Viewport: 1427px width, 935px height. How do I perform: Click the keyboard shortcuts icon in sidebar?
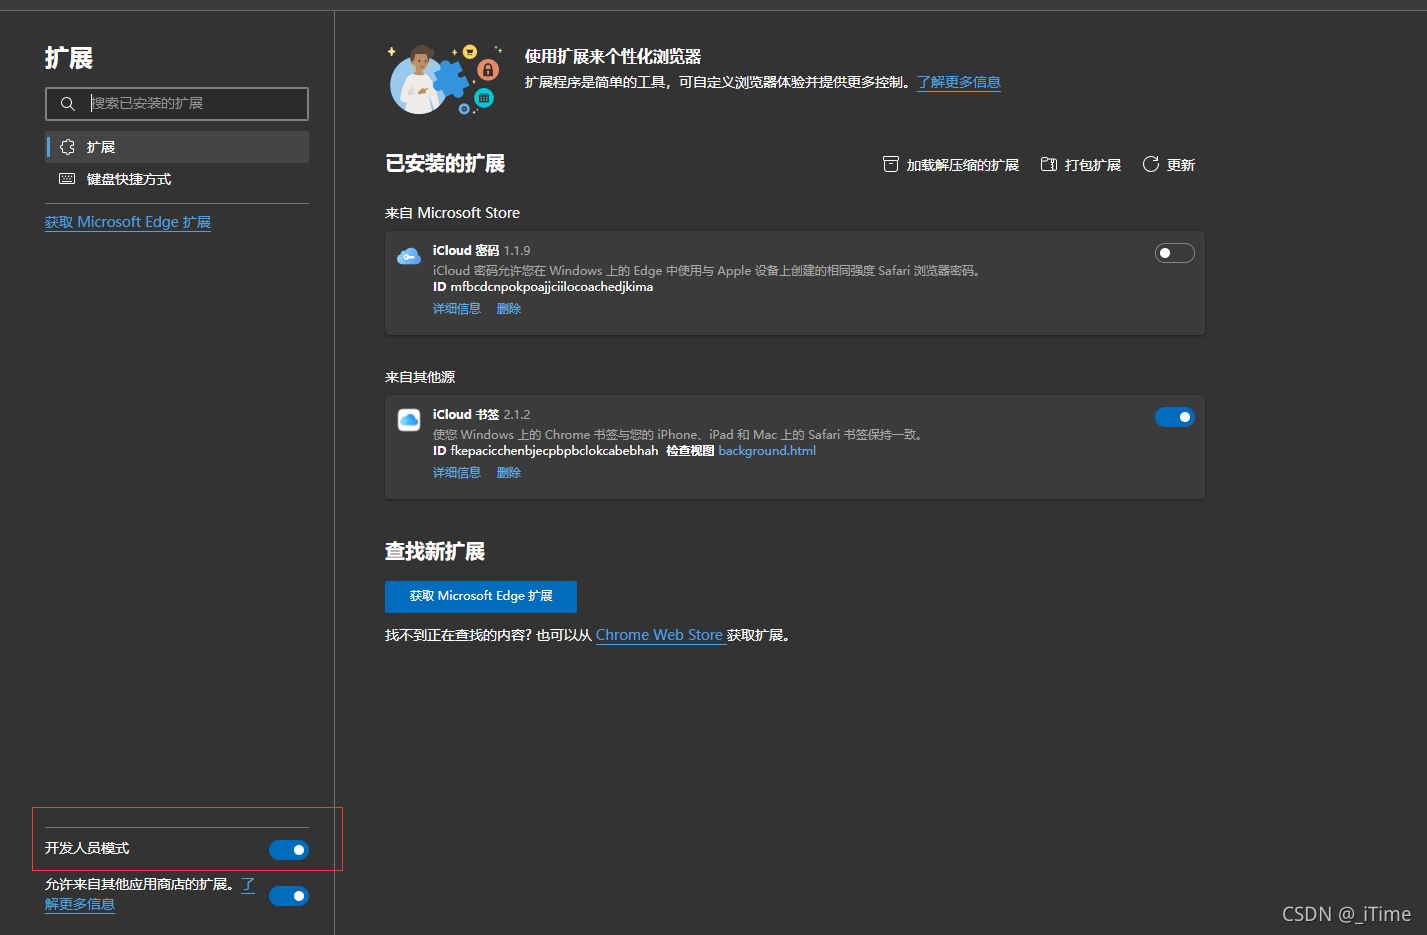67,179
